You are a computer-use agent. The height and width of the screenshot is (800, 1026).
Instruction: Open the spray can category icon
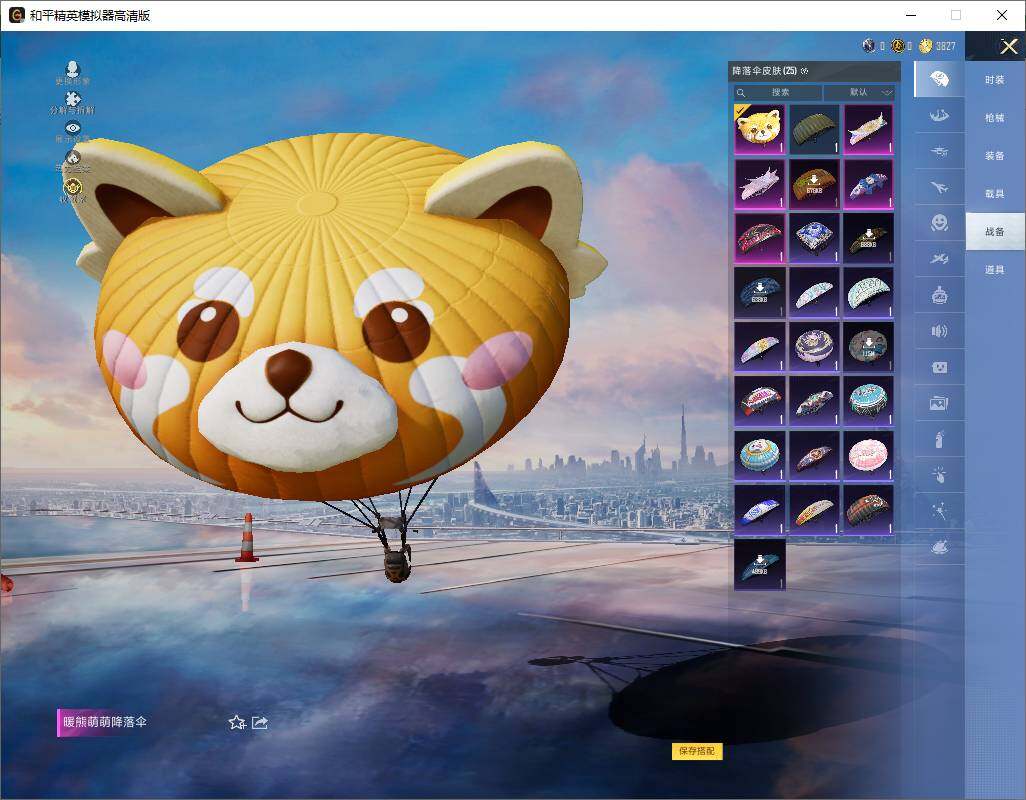(x=939, y=439)
